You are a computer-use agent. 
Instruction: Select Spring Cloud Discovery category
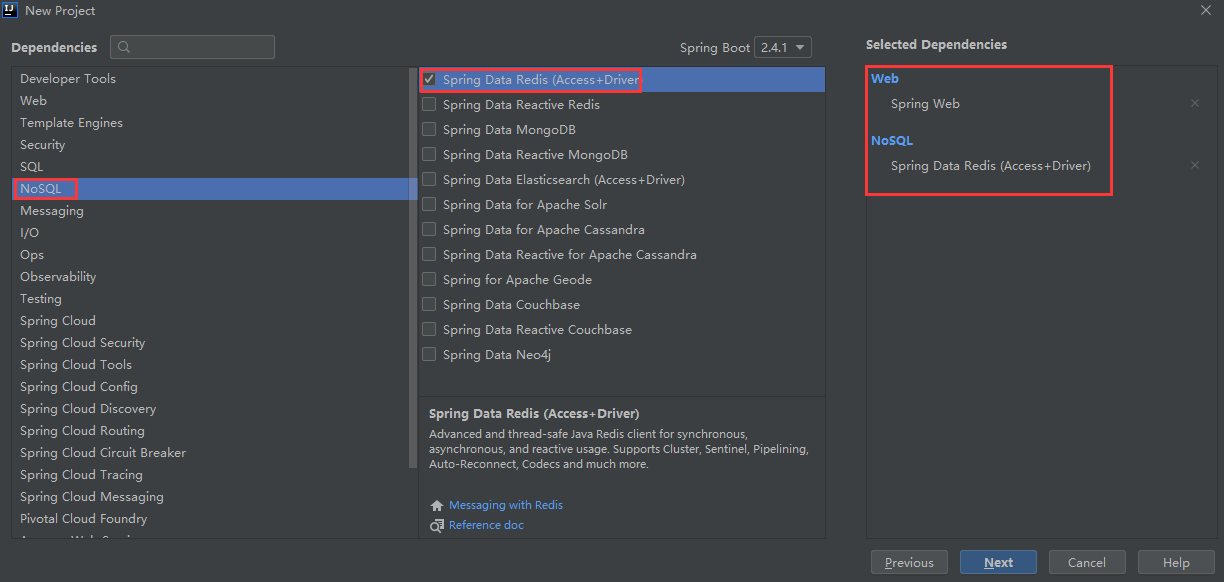210,409
